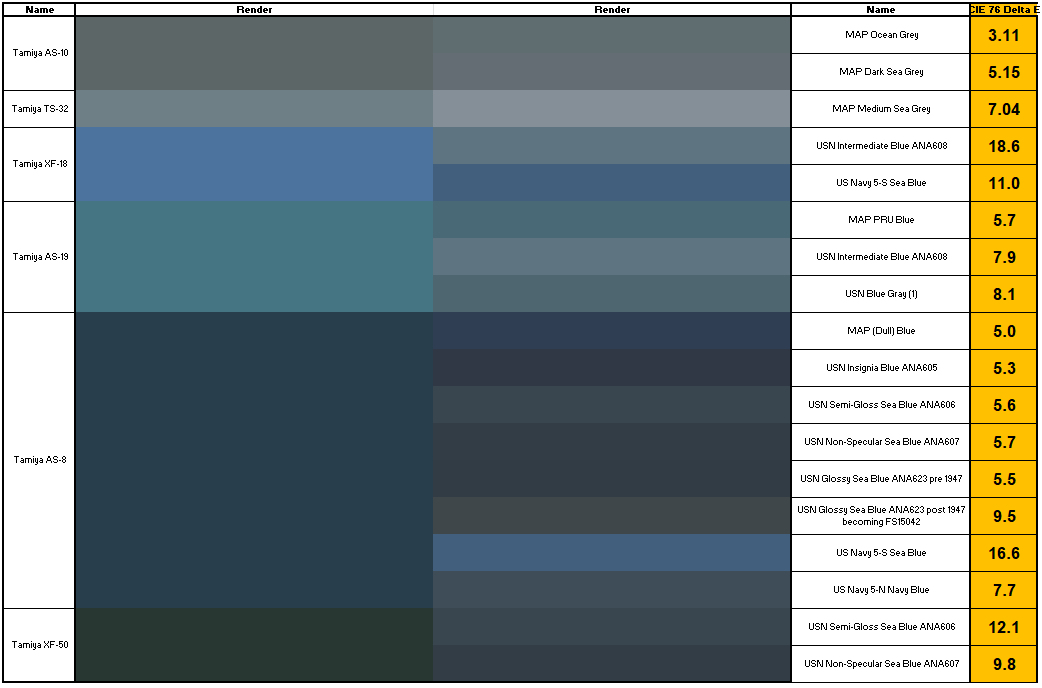Click the USN Insignia Blue ANA605 cell
Image resolution: width=1042 pixels, height=688 pixels.
coord(880,368)
